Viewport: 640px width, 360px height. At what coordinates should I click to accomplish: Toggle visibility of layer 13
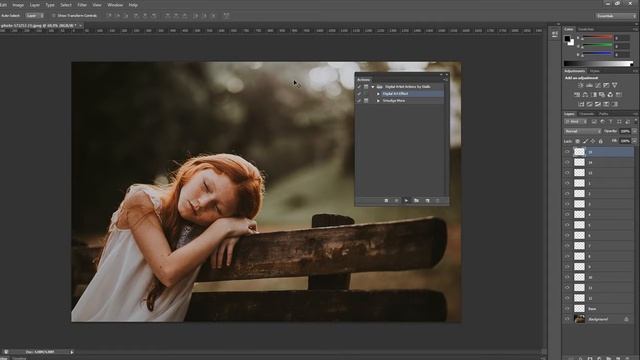[567, 173]
